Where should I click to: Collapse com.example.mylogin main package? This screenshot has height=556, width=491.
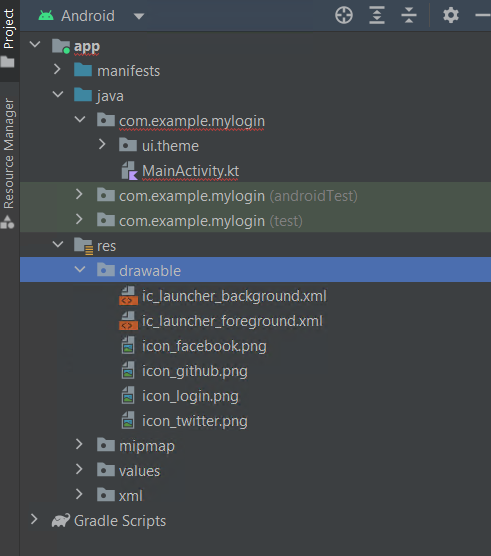80,119
